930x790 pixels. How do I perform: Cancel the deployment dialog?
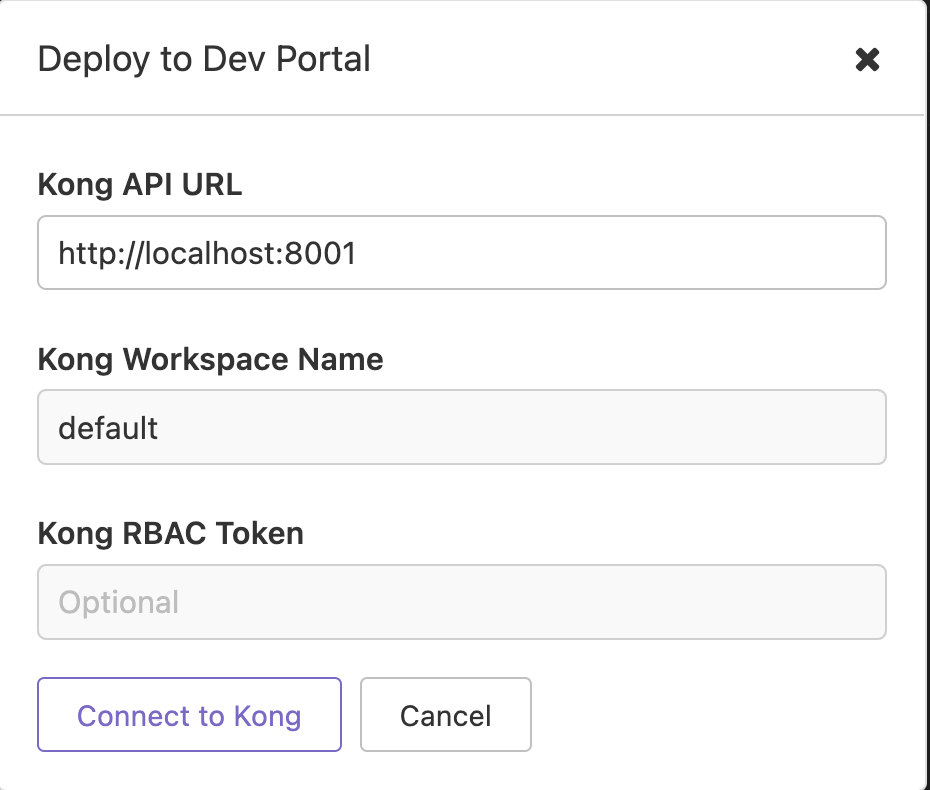point(445,715)
